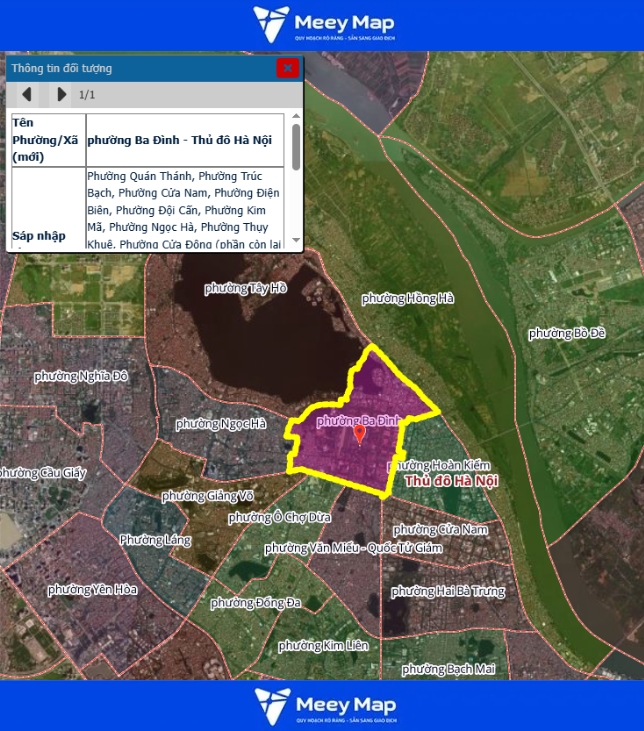Click the info panel scrollbar thumb

pyautogui.click(x=296, y=146)
